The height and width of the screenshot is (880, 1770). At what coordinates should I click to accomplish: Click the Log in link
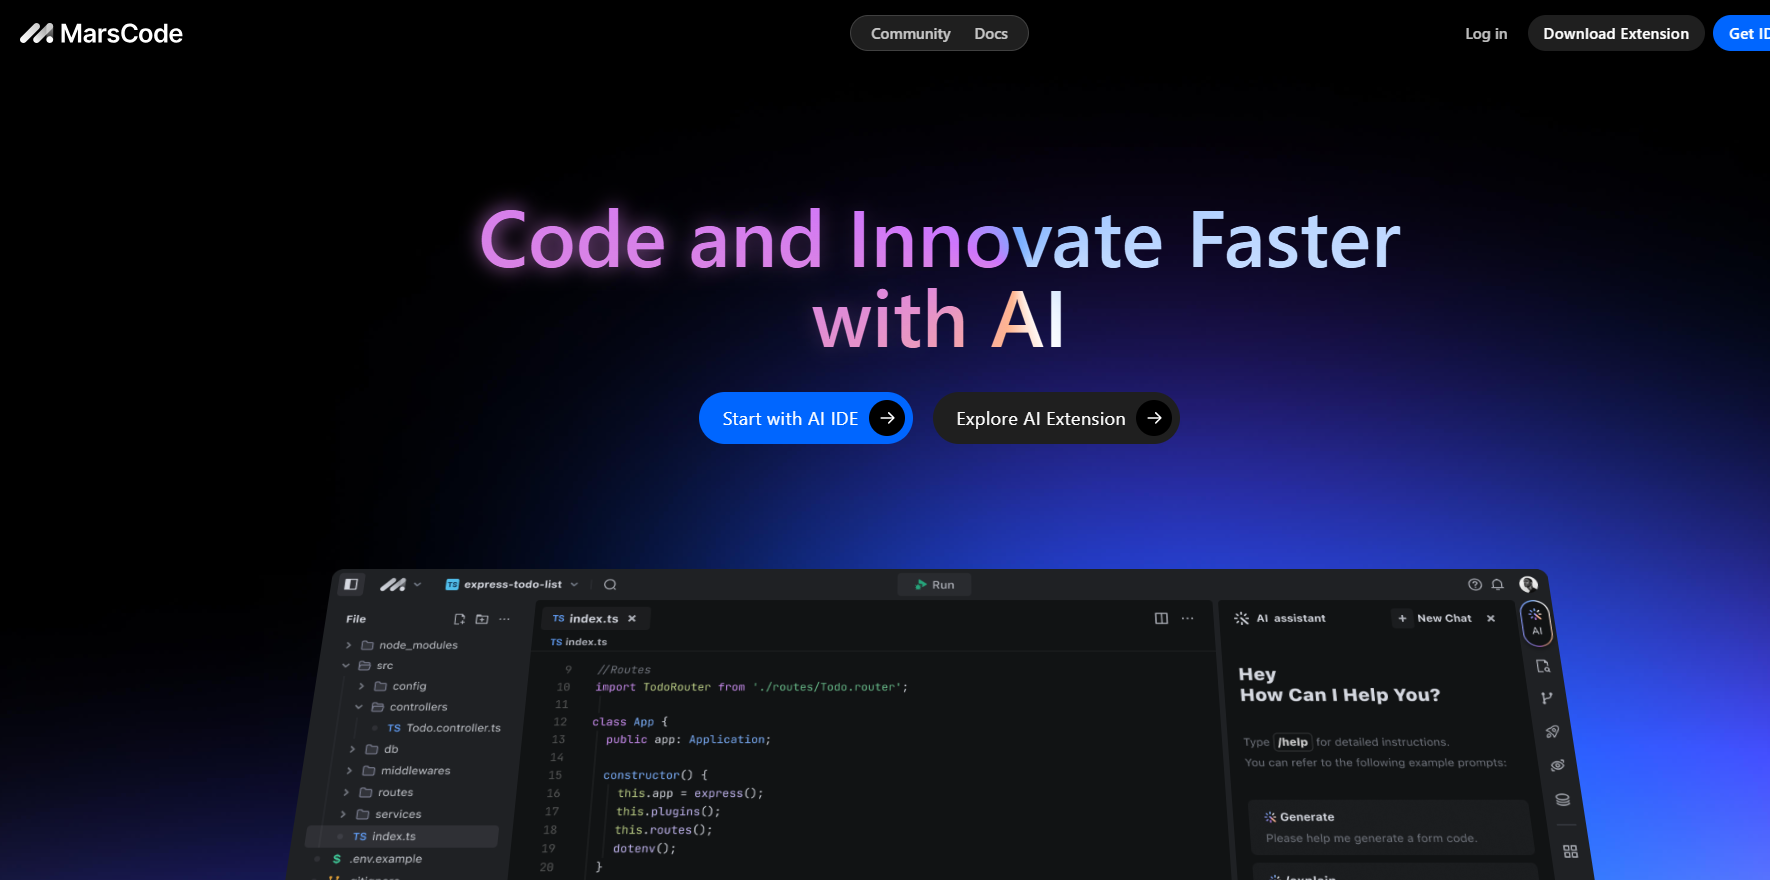click(1486, 33)
